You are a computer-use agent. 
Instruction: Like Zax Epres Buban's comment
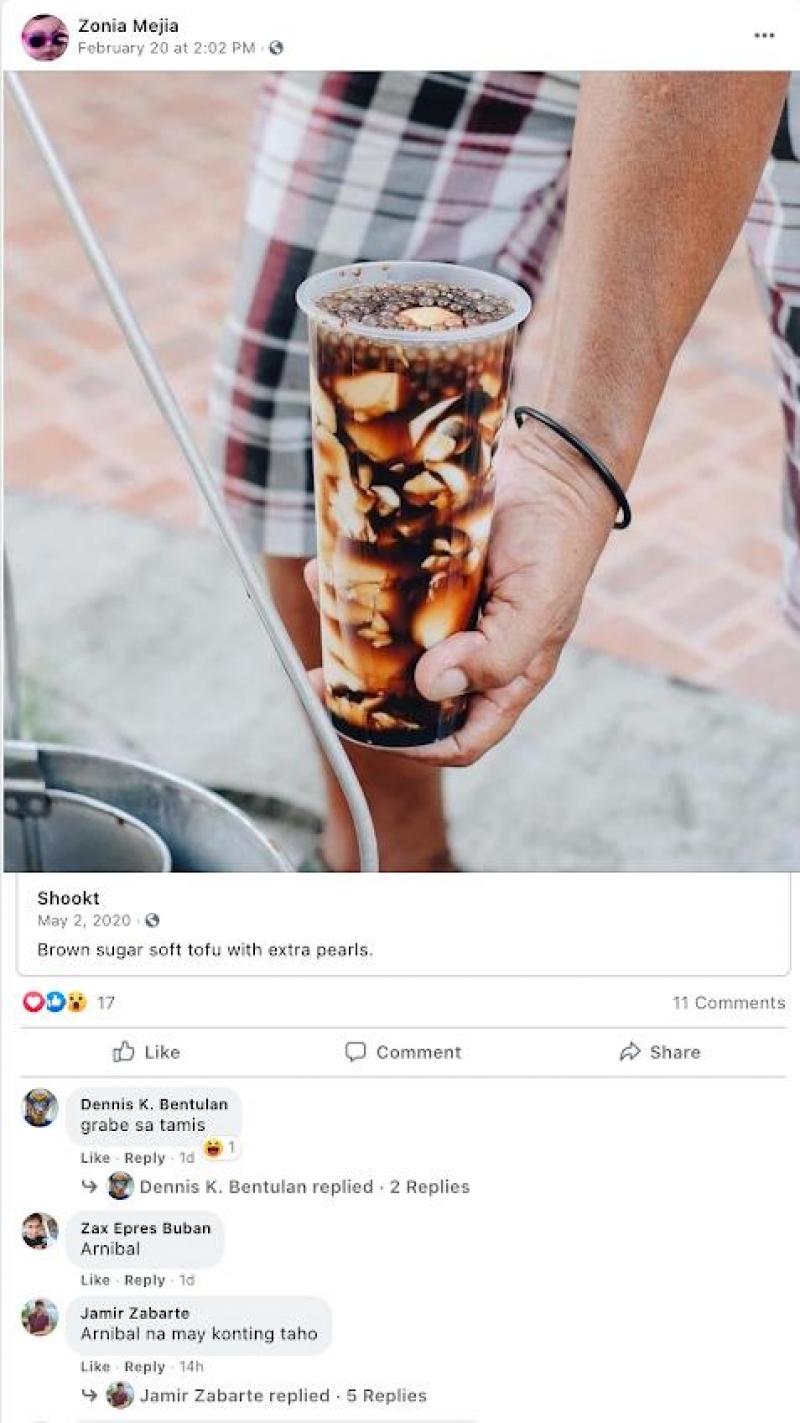[x=95, y=1280]
